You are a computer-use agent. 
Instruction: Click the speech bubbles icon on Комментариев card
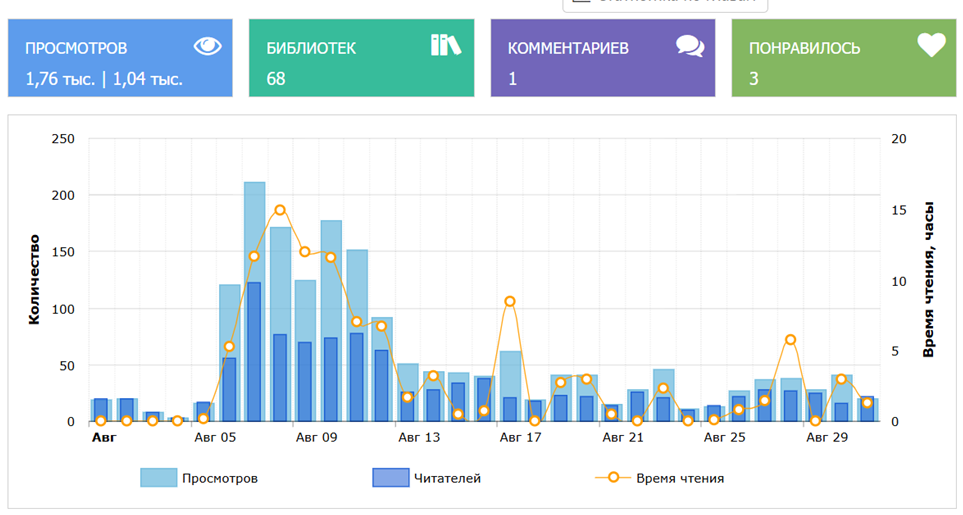690,46
